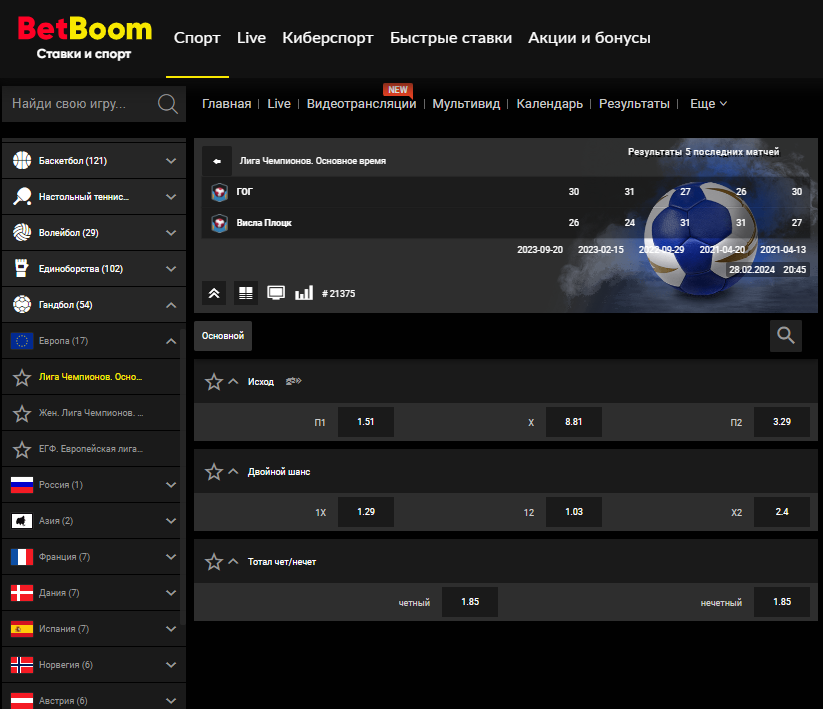Viewport: 823px width, 709px height.
Task: Favorite the Исход market star
Action: pyautogui.click(x=214, y=382)
